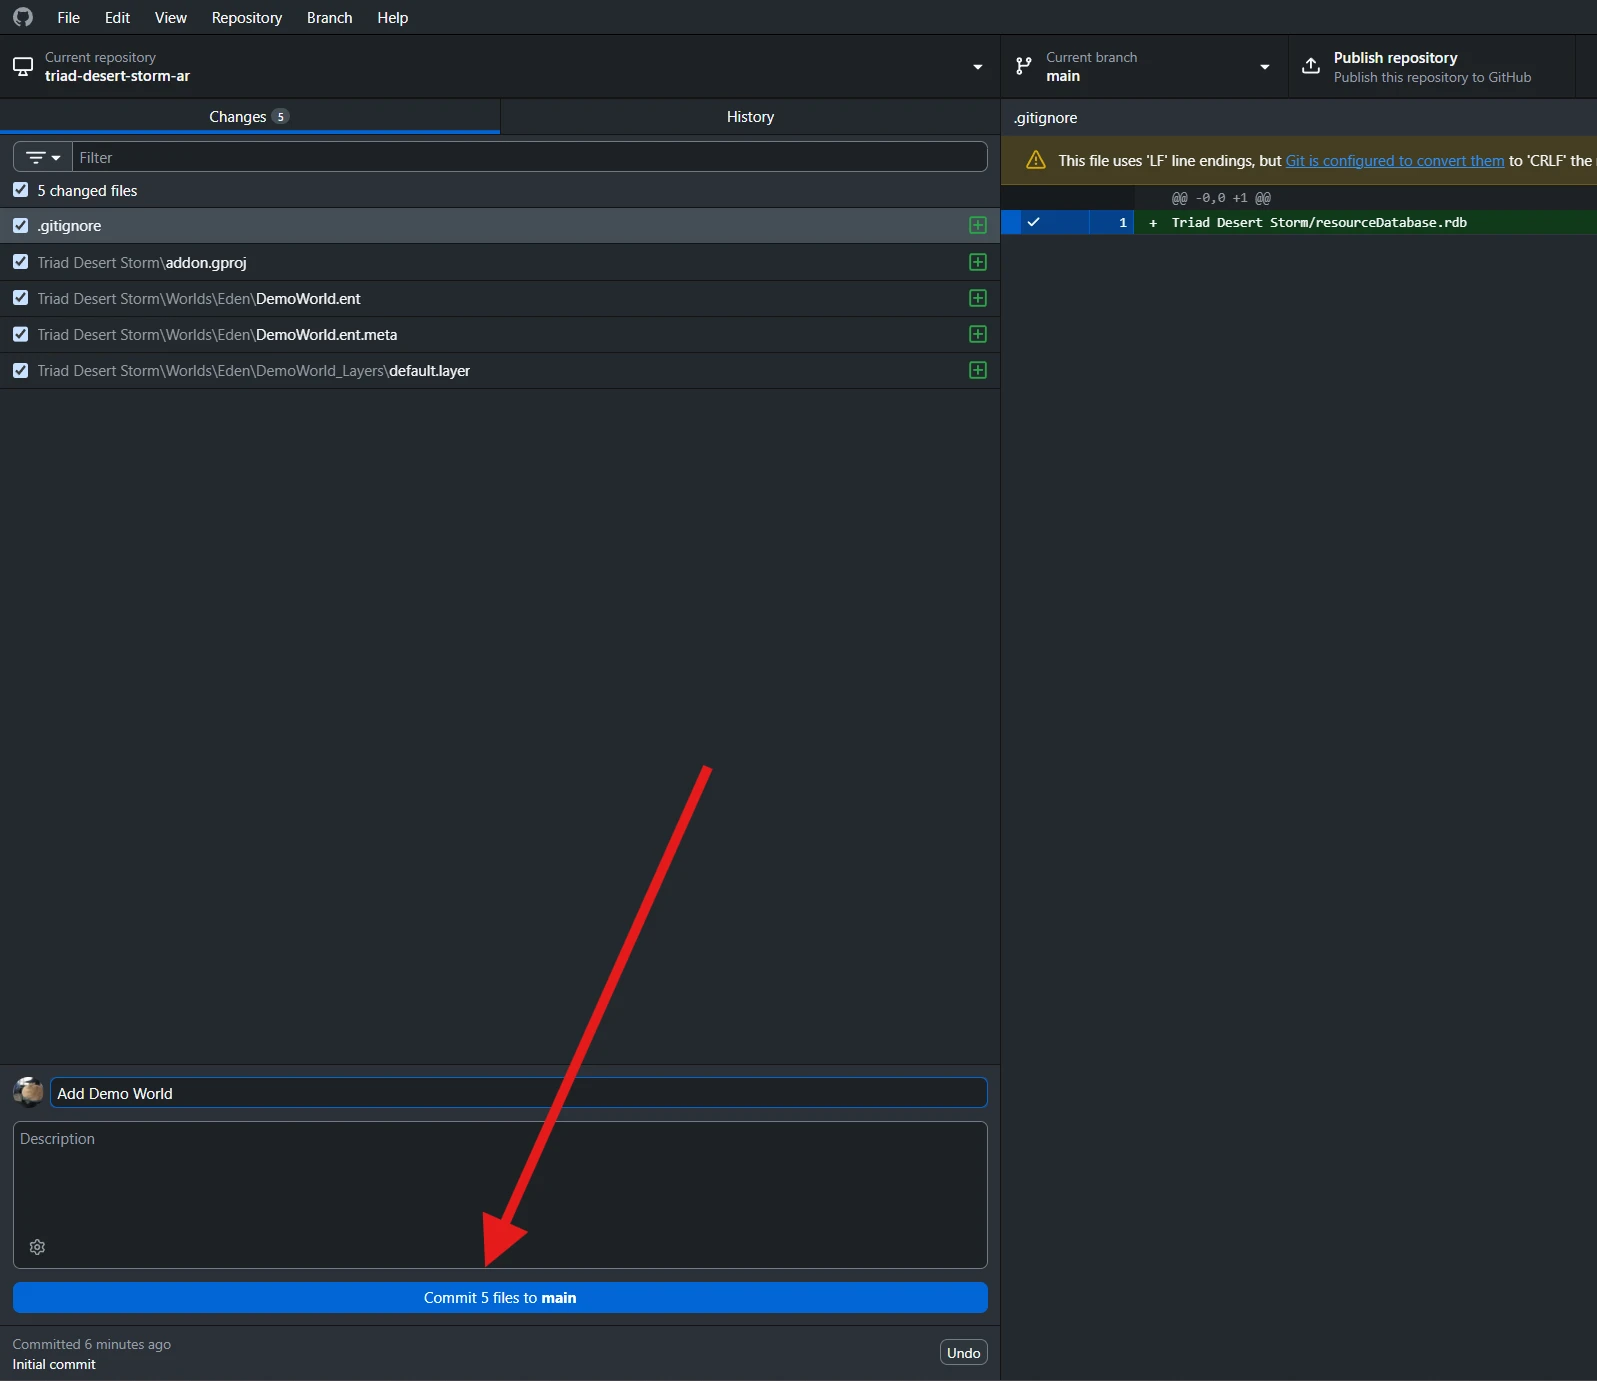
Task: Uncheck the DemoWorld.ent.meta file checkbox
Action: click(20, 334)
